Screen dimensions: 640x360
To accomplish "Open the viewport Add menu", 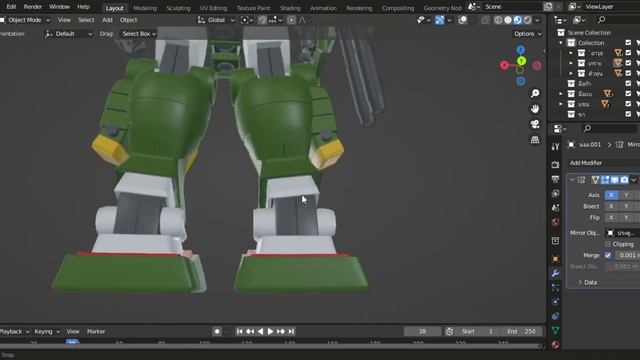I will click(x=107, y=20).
